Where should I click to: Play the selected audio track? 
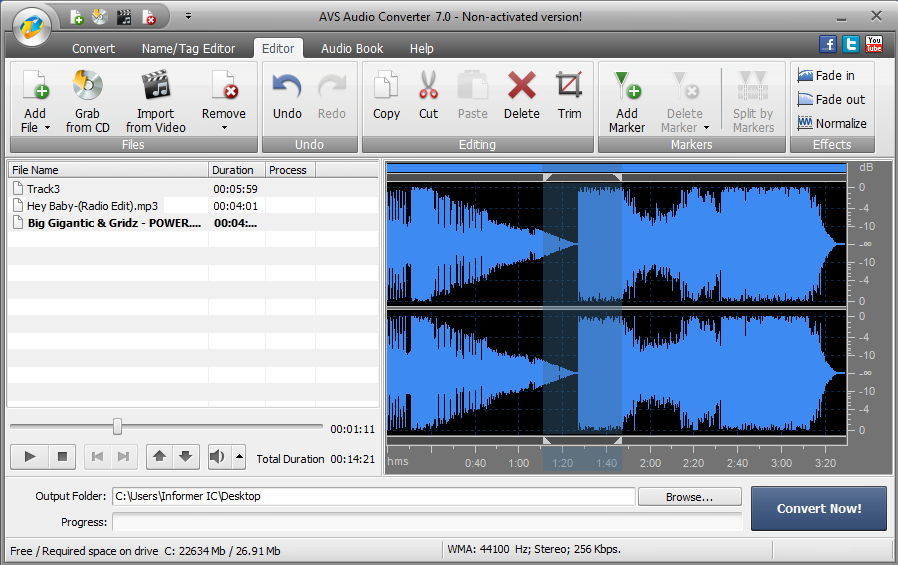(x=30, y=456)
